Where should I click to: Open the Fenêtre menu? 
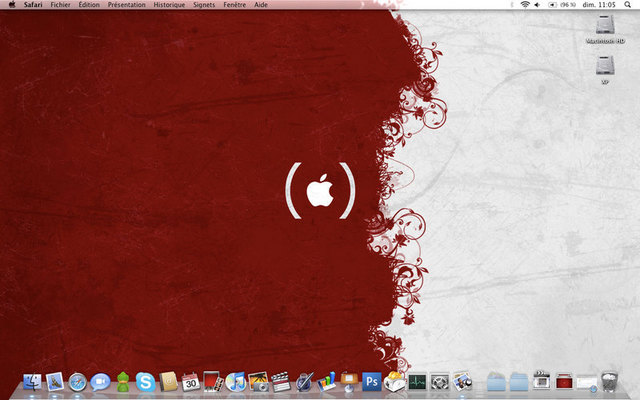coord(235,5)
